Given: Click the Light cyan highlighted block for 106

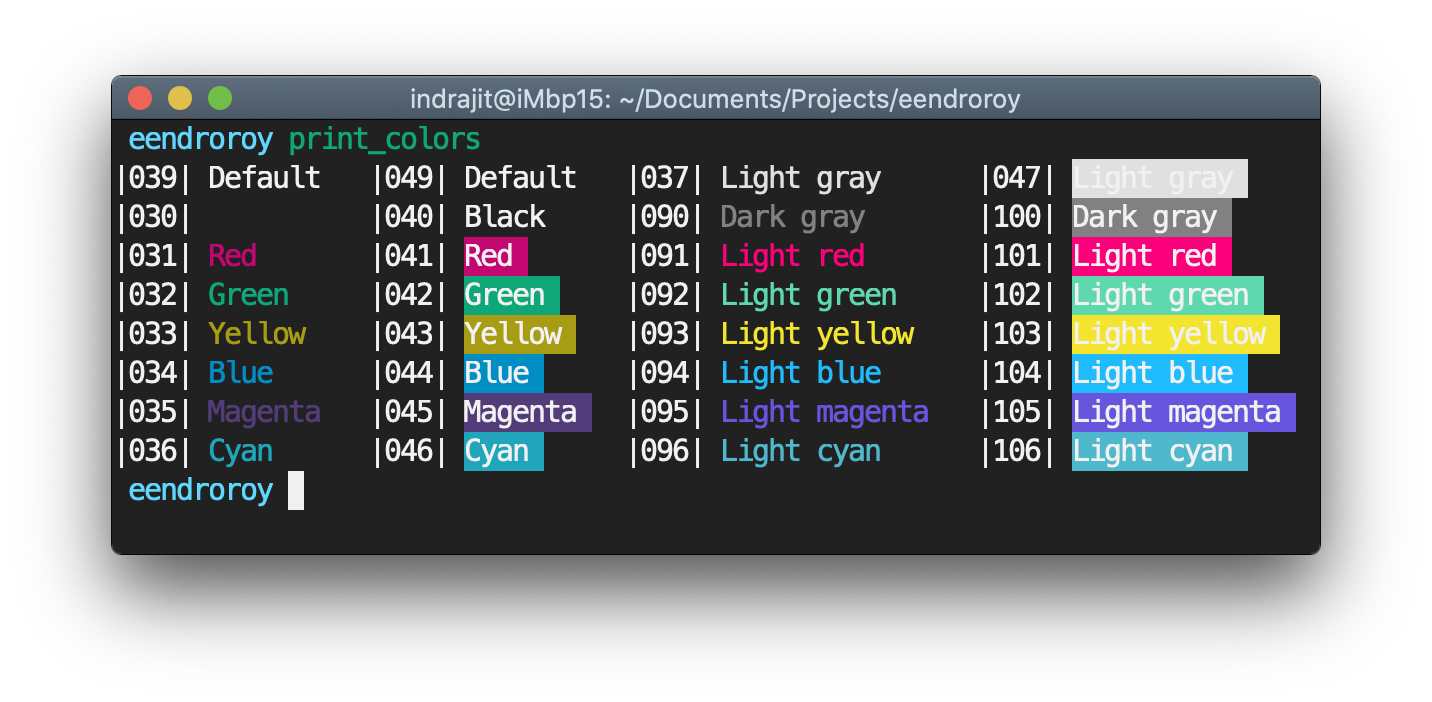Looking at the screenshot, I should pyautogui.click(x=1160, y=451).
